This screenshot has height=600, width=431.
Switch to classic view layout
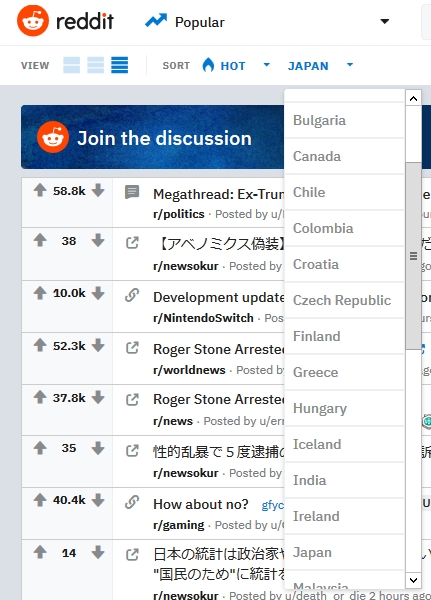95,65
